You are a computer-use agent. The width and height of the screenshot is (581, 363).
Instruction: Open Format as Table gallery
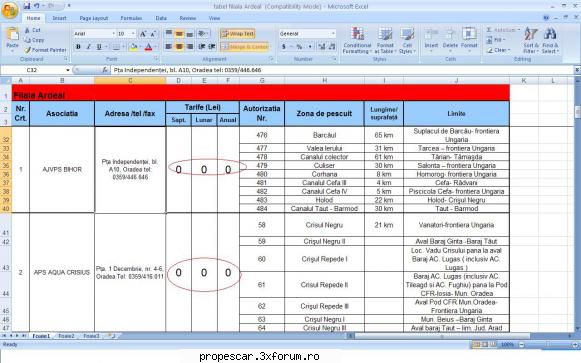[x=385, y=40]
